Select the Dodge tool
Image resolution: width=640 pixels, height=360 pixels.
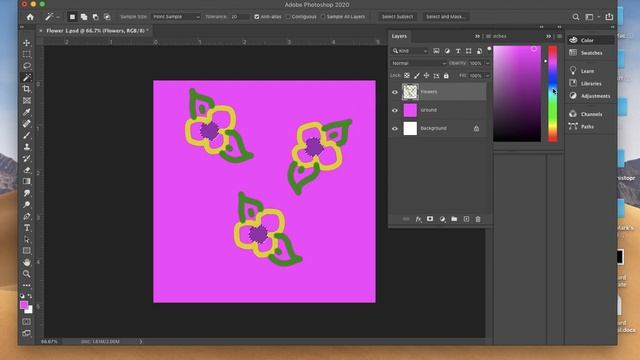tap(27, 204)
